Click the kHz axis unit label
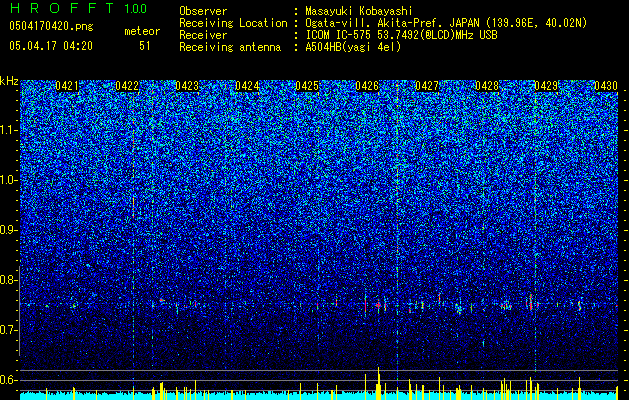629x400 pixels. pyautogui.click(x=9, y=81)
